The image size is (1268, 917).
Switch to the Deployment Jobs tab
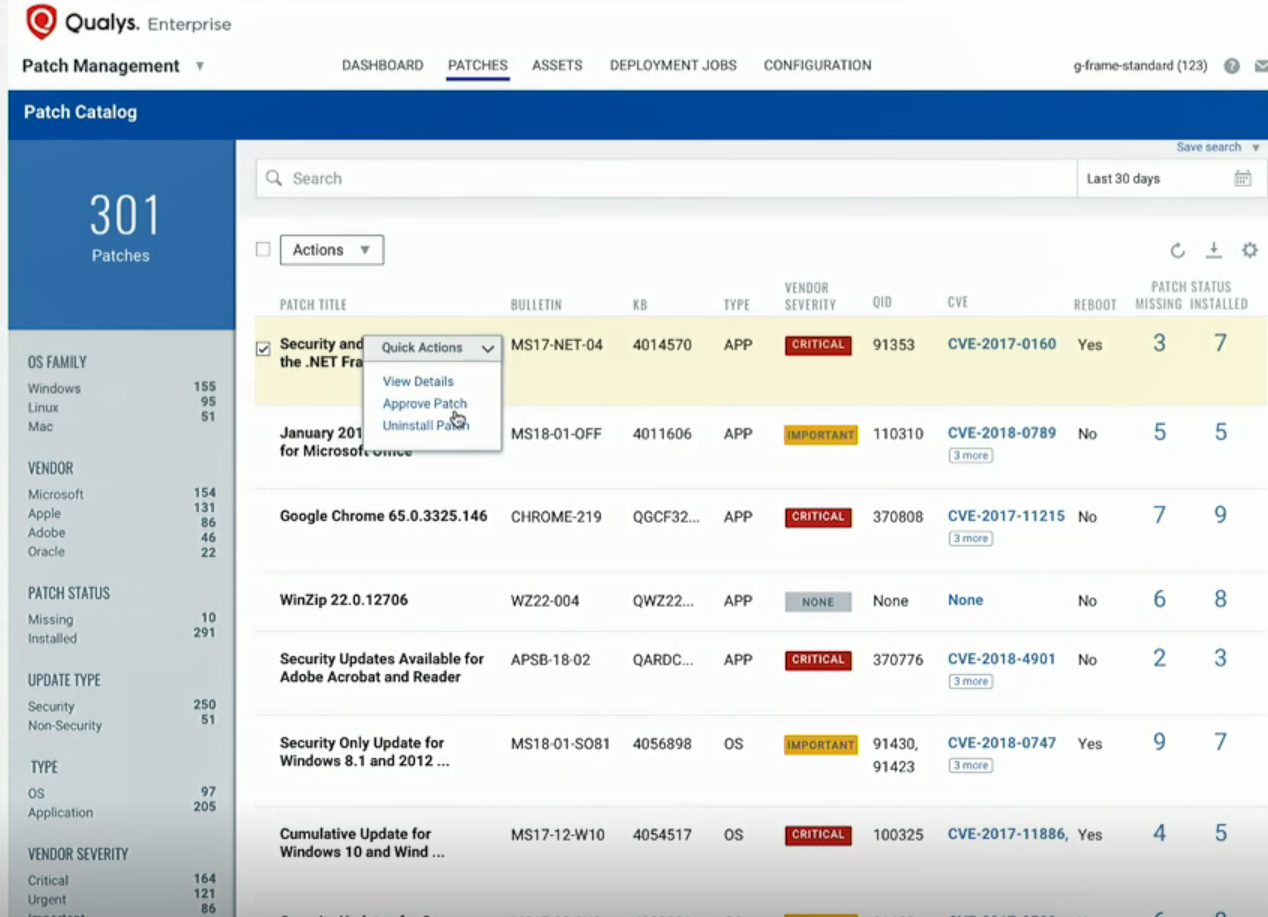[673, 65]
